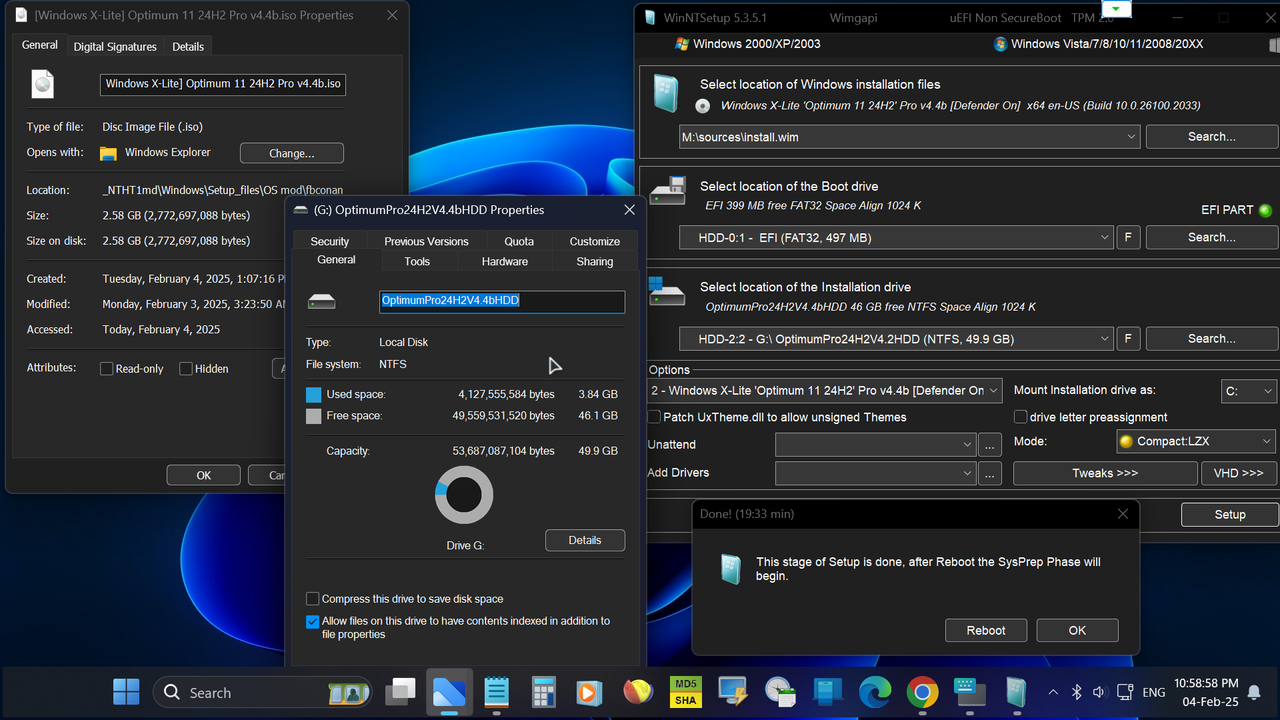Click the Reboot button in the Done dialog
The width and height of the screenshot is (1280, 720).
[986, 630]
